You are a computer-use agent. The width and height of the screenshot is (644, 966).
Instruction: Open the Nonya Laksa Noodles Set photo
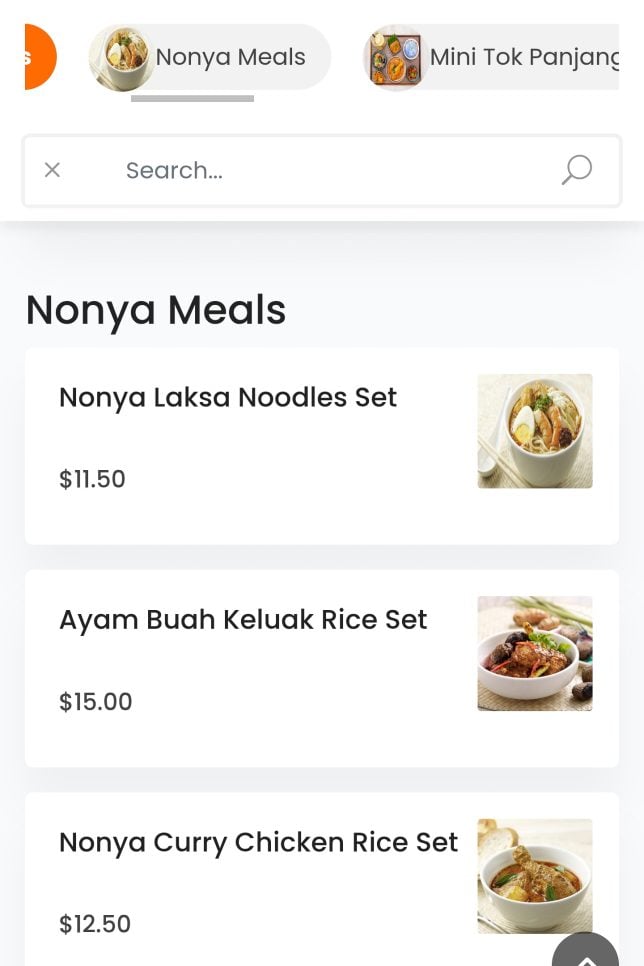tap(535, 431)
